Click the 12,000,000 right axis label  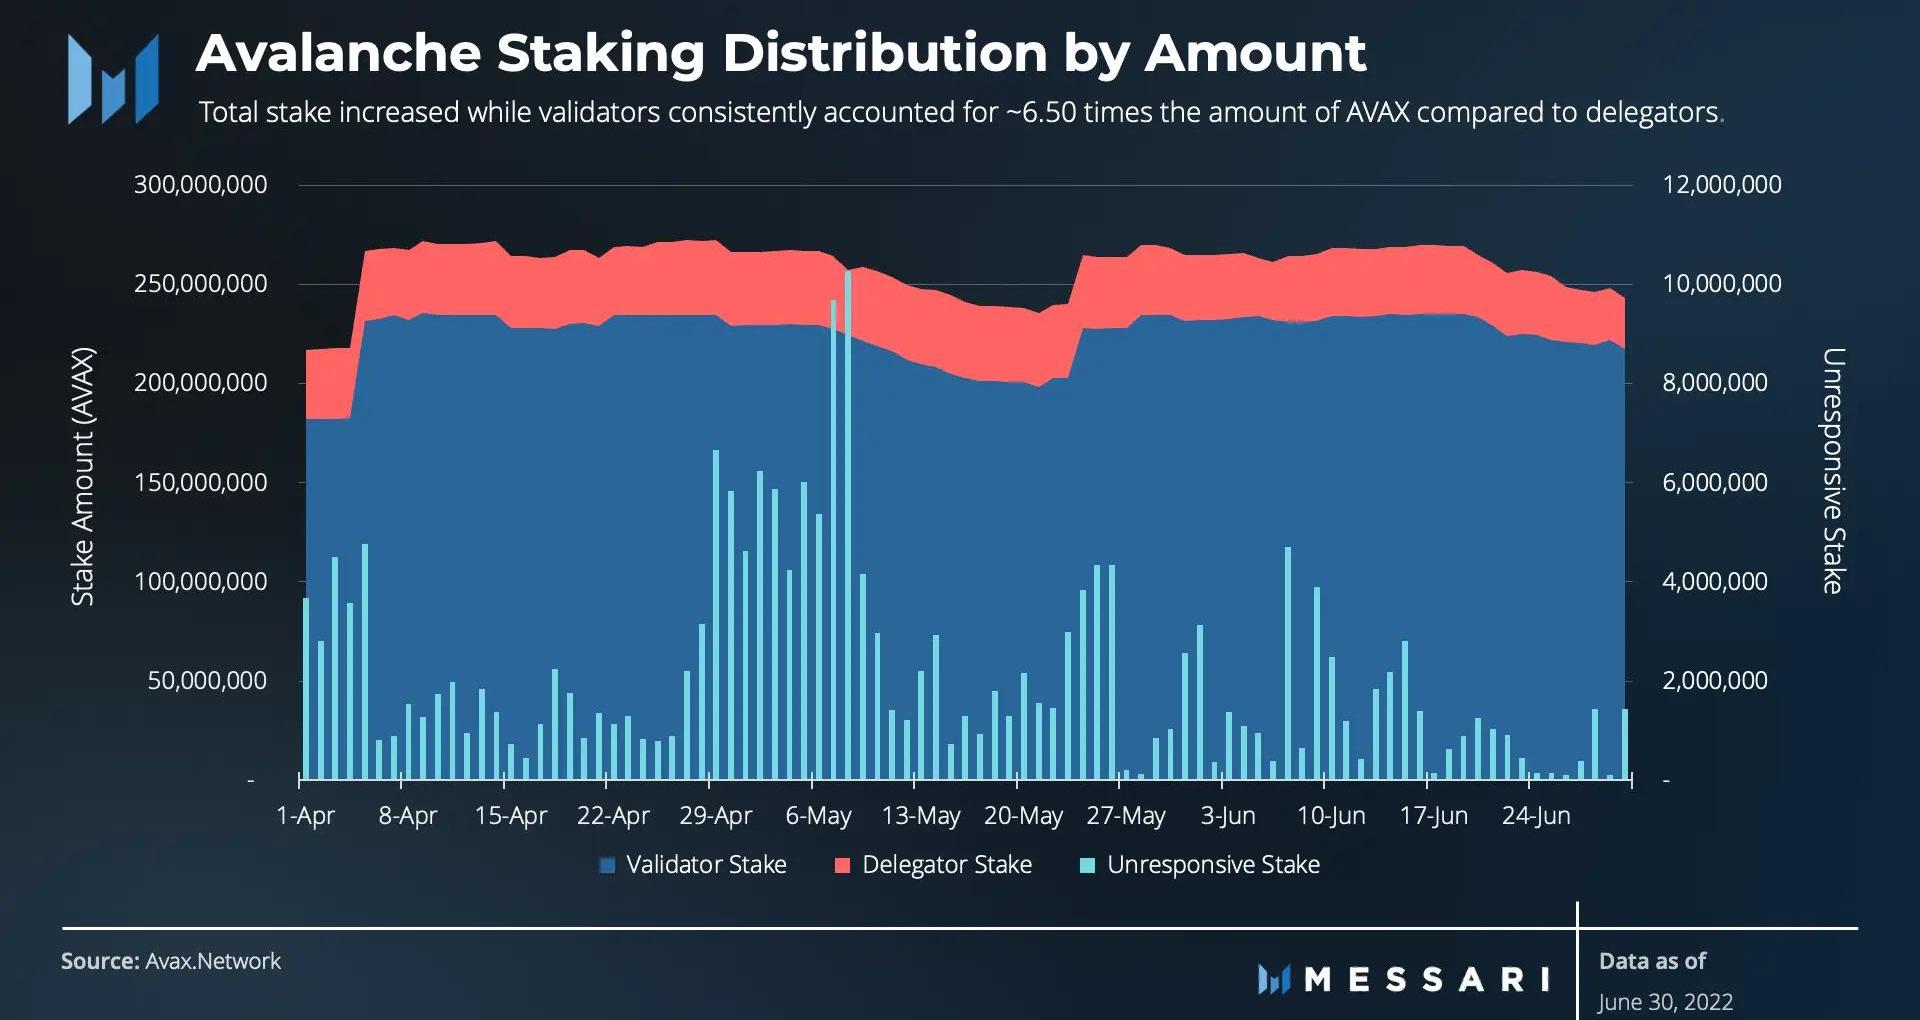click(1721, 185)
